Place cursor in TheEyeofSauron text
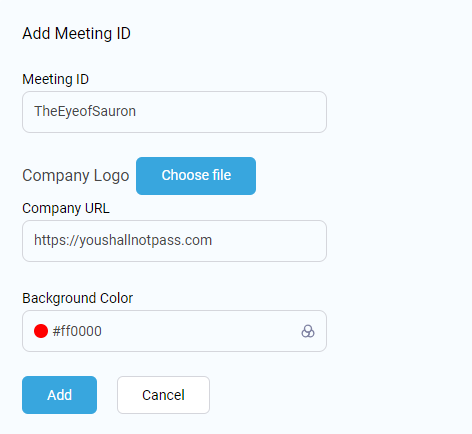Image resolution: width=472 pixels, height=434 pixels. 85,111
